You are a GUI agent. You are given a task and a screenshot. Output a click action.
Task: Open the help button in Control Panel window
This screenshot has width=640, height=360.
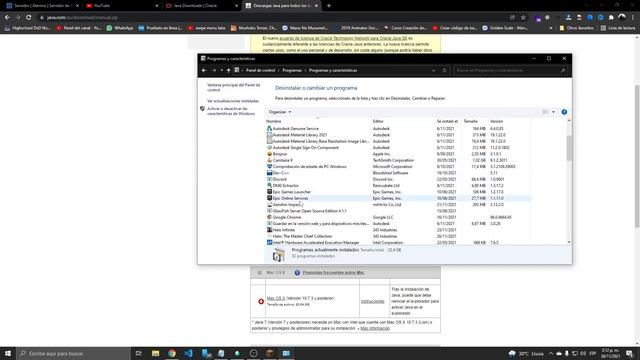(x=564, y=112)
